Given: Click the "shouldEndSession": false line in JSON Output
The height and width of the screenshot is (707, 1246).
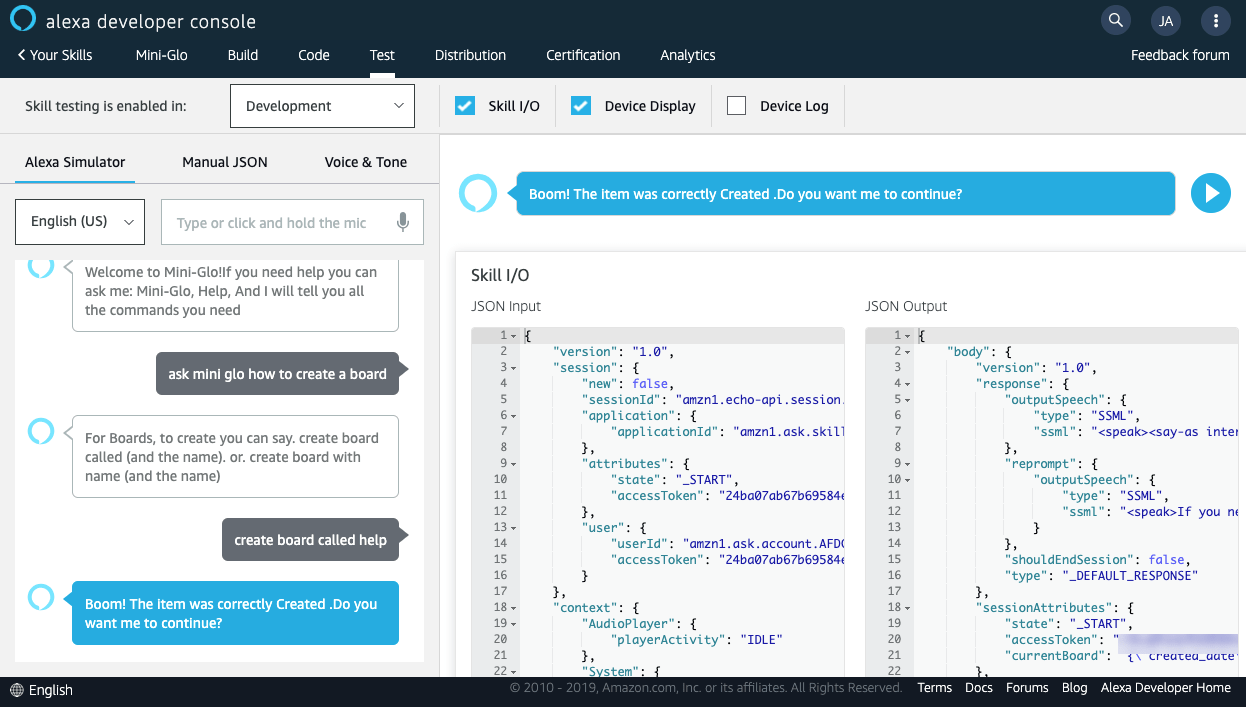Looking at the screenshot, I should (x=1097, y=560).
